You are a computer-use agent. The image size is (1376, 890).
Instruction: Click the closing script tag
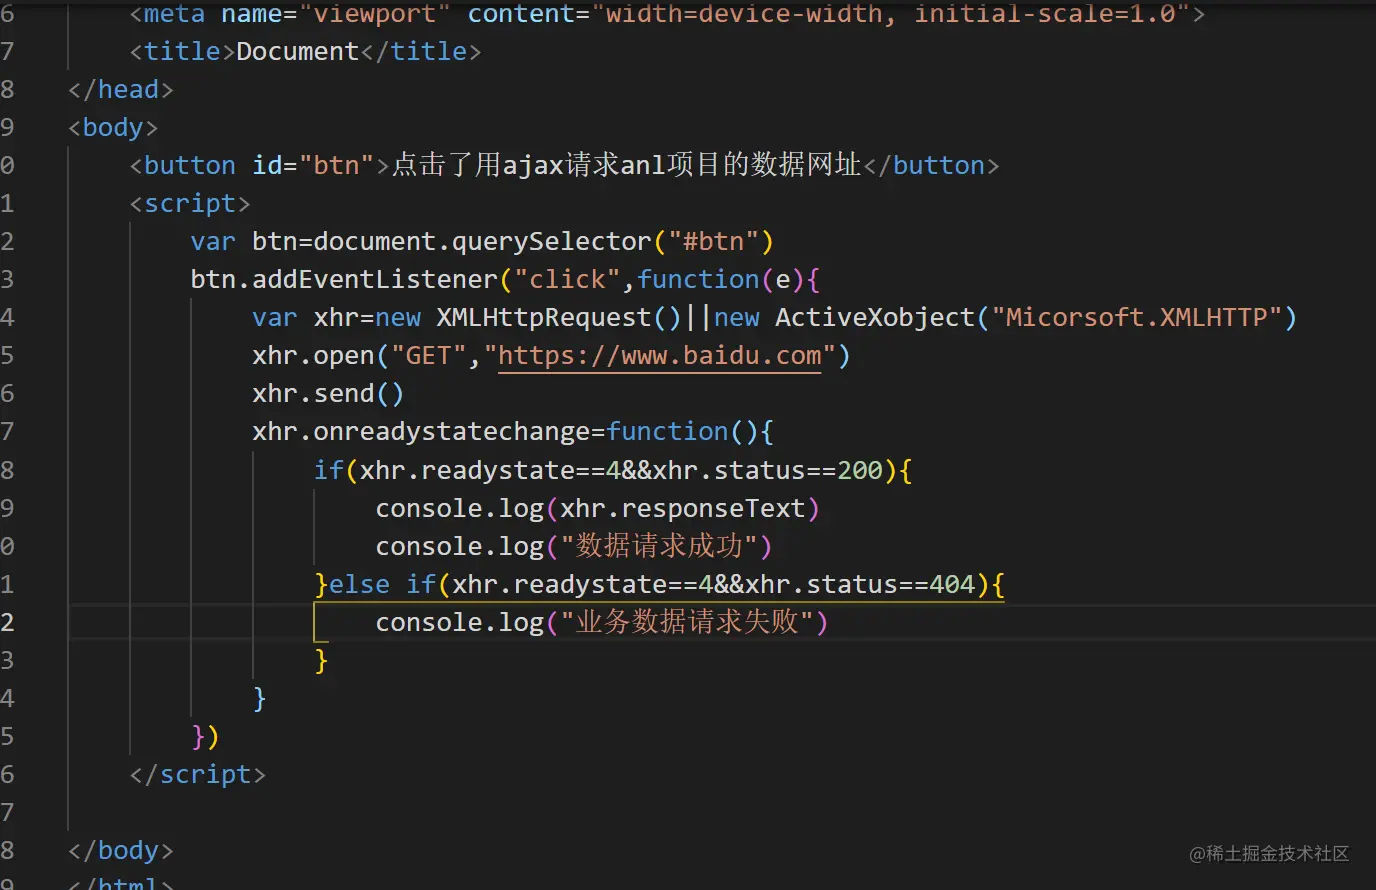click(198, 774)
